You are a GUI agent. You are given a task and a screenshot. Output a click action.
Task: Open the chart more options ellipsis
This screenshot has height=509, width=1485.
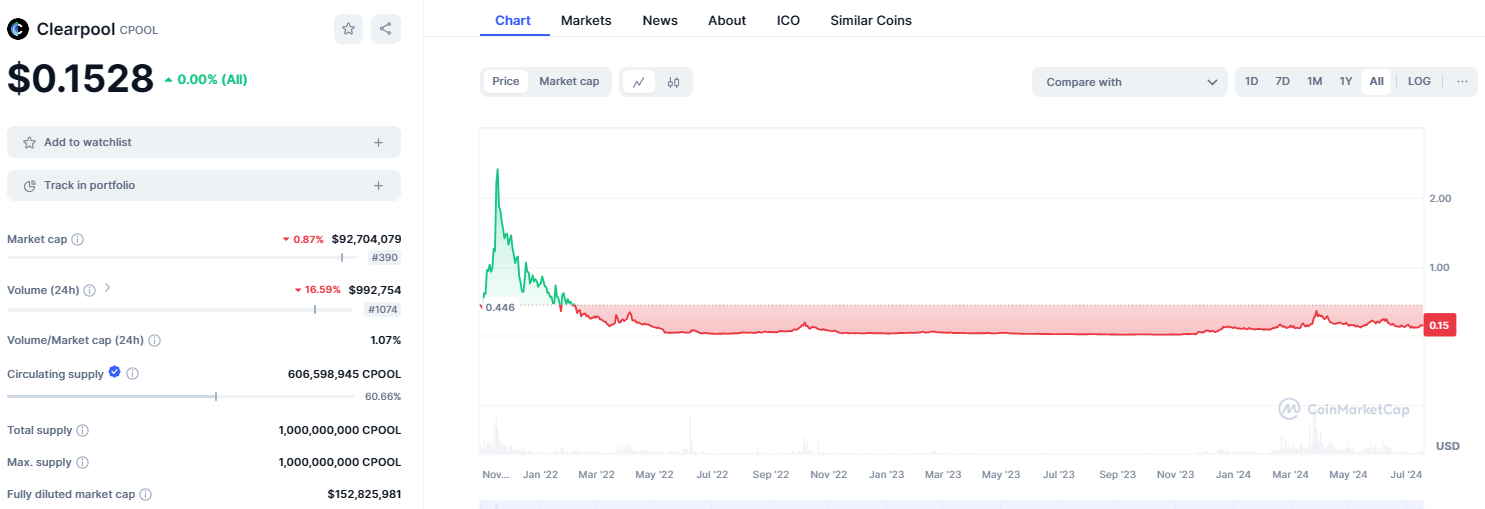point(1462,82)
